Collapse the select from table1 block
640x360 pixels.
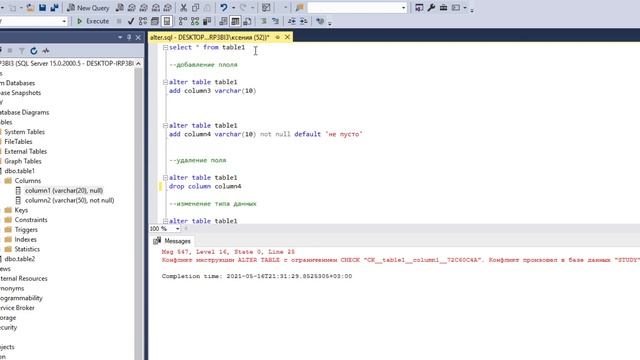click(165, 47)
